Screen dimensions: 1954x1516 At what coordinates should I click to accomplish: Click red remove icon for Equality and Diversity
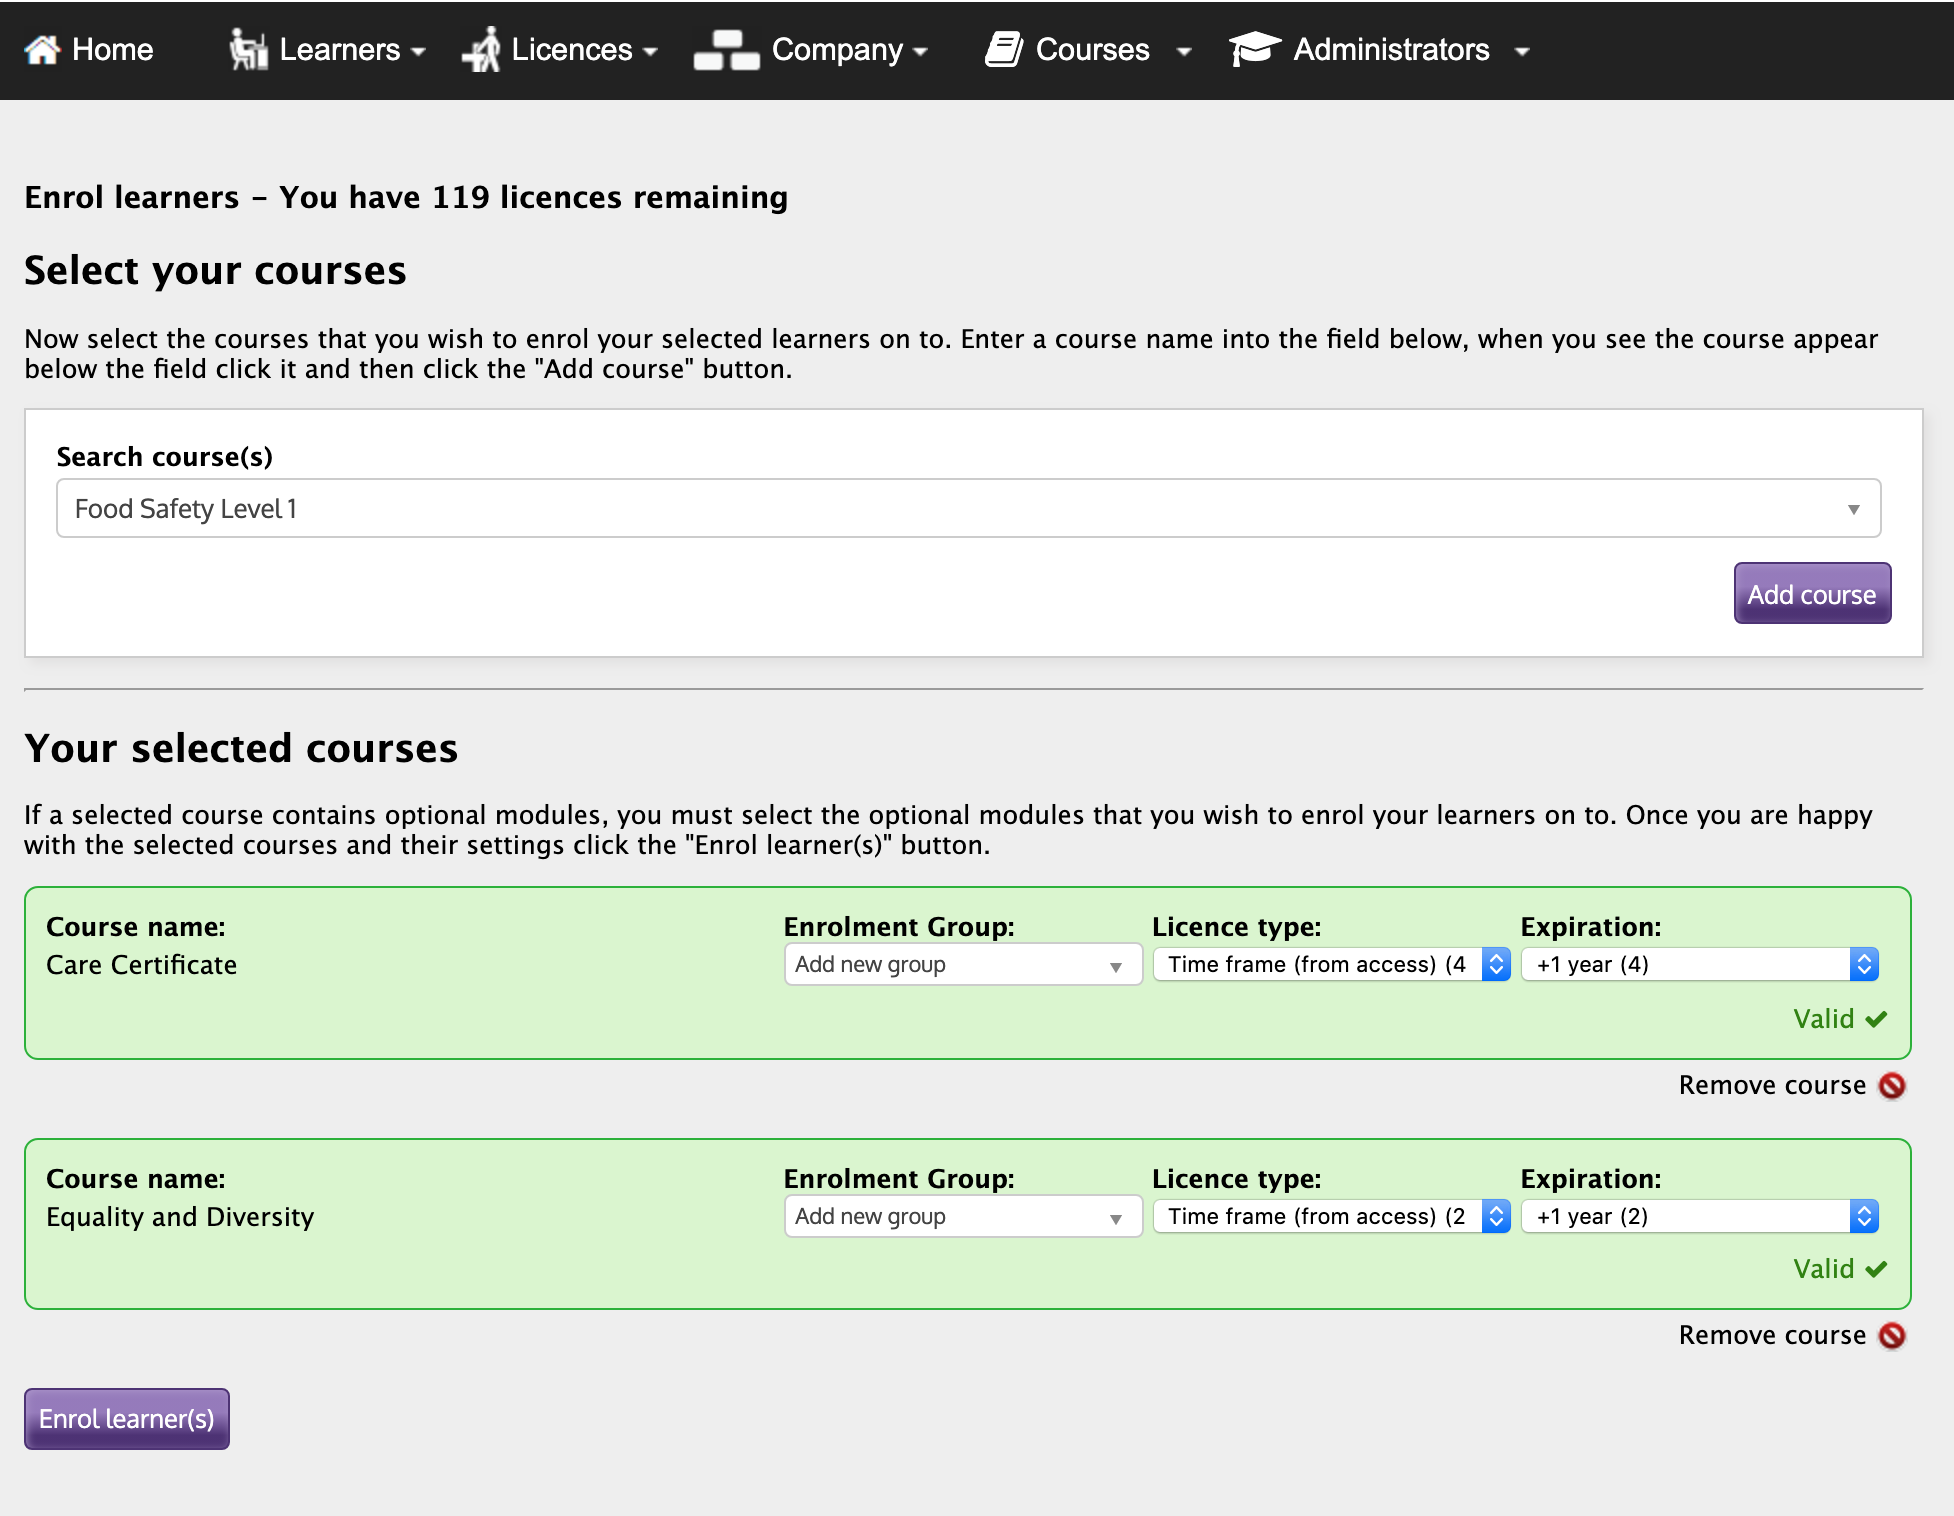point(1892,1335)
